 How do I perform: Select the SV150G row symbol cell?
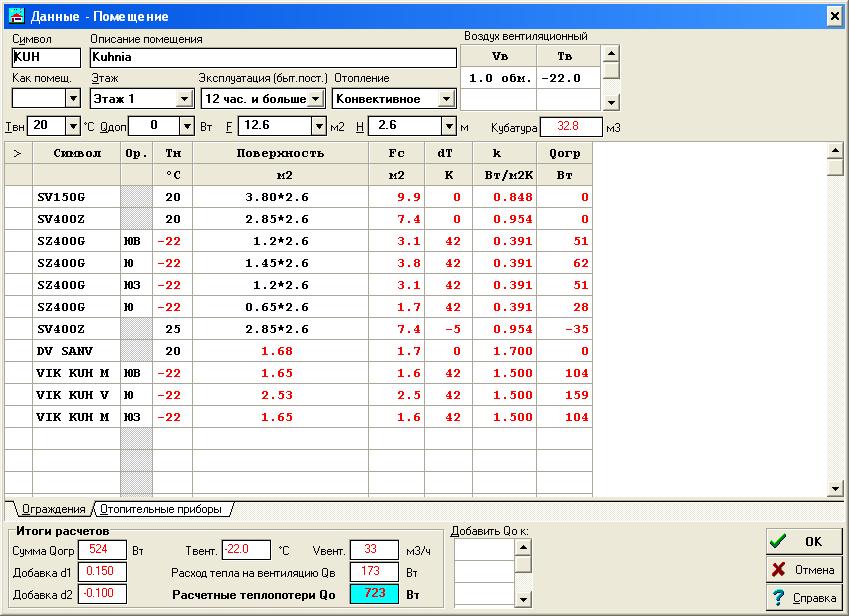76,197
